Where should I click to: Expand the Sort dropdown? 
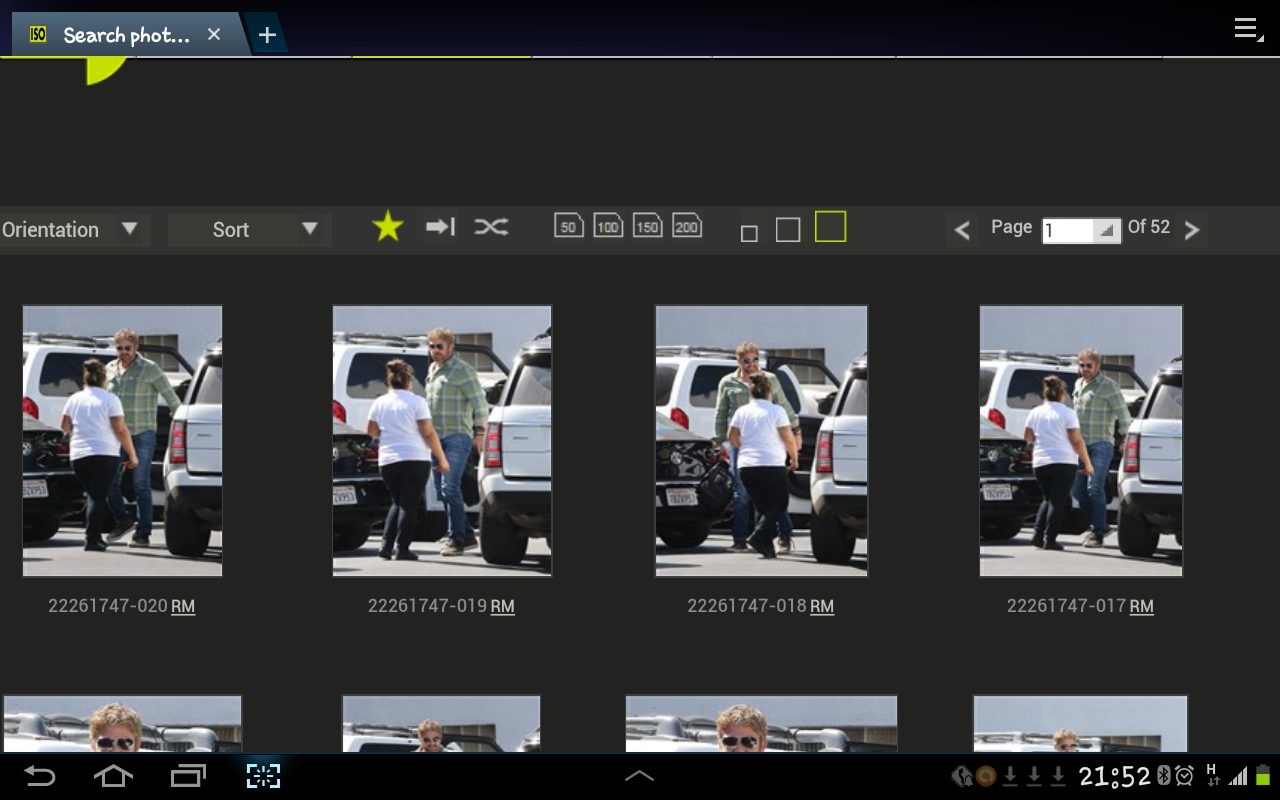point(250,230)
